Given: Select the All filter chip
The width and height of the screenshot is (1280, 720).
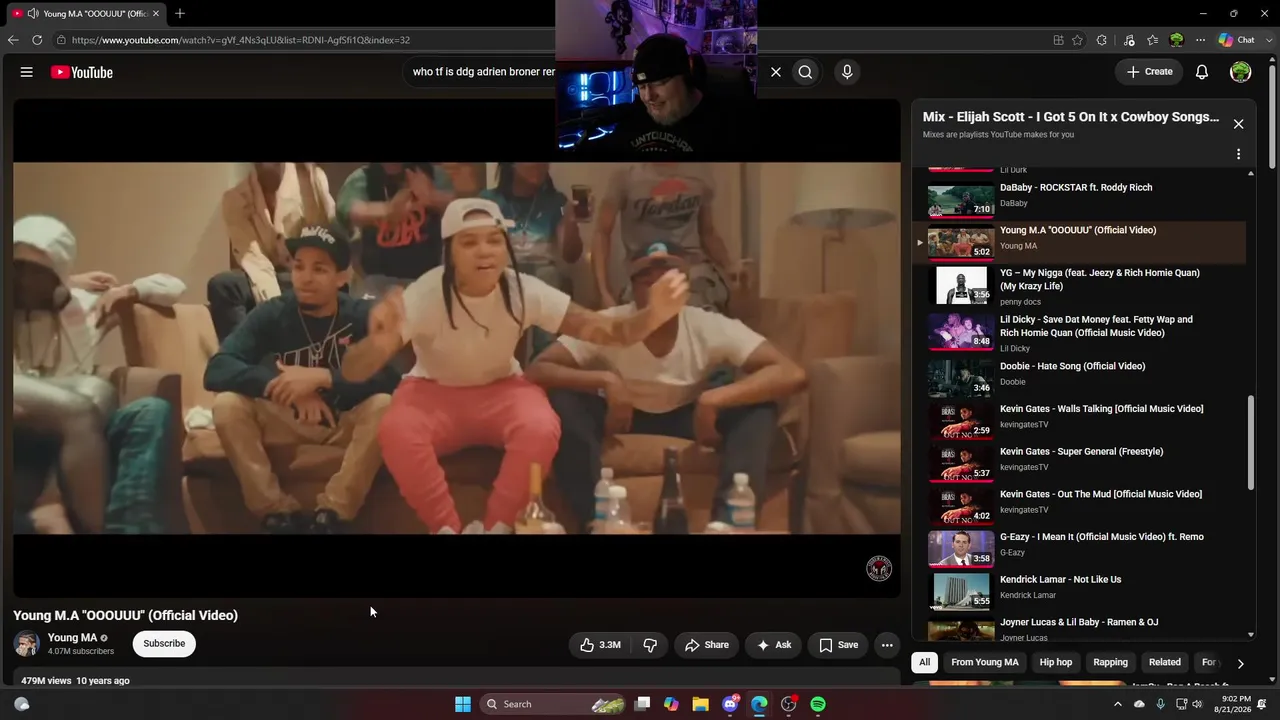Looking at the screenshot, I should [925, 662].
